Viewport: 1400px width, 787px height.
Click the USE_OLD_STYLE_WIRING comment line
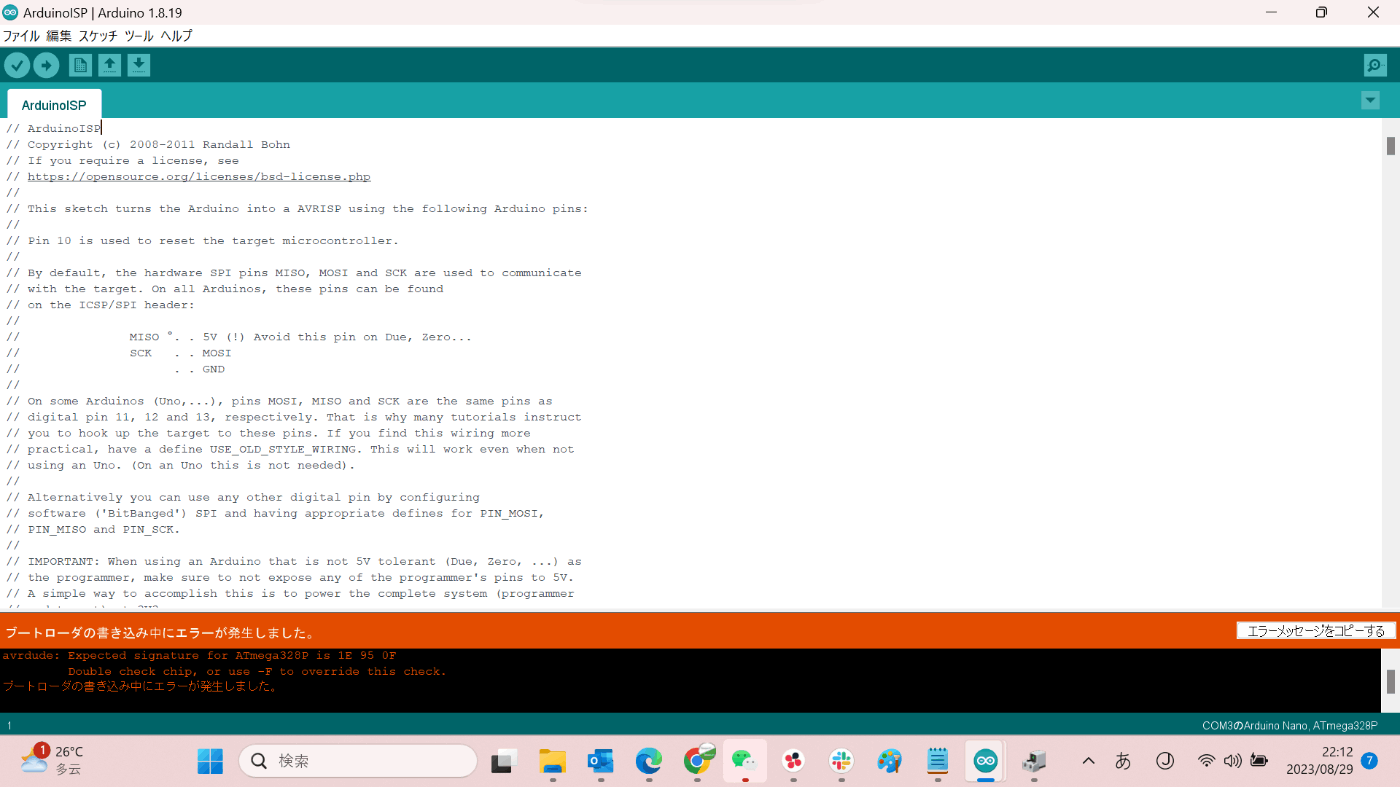[x=290, y=449]
